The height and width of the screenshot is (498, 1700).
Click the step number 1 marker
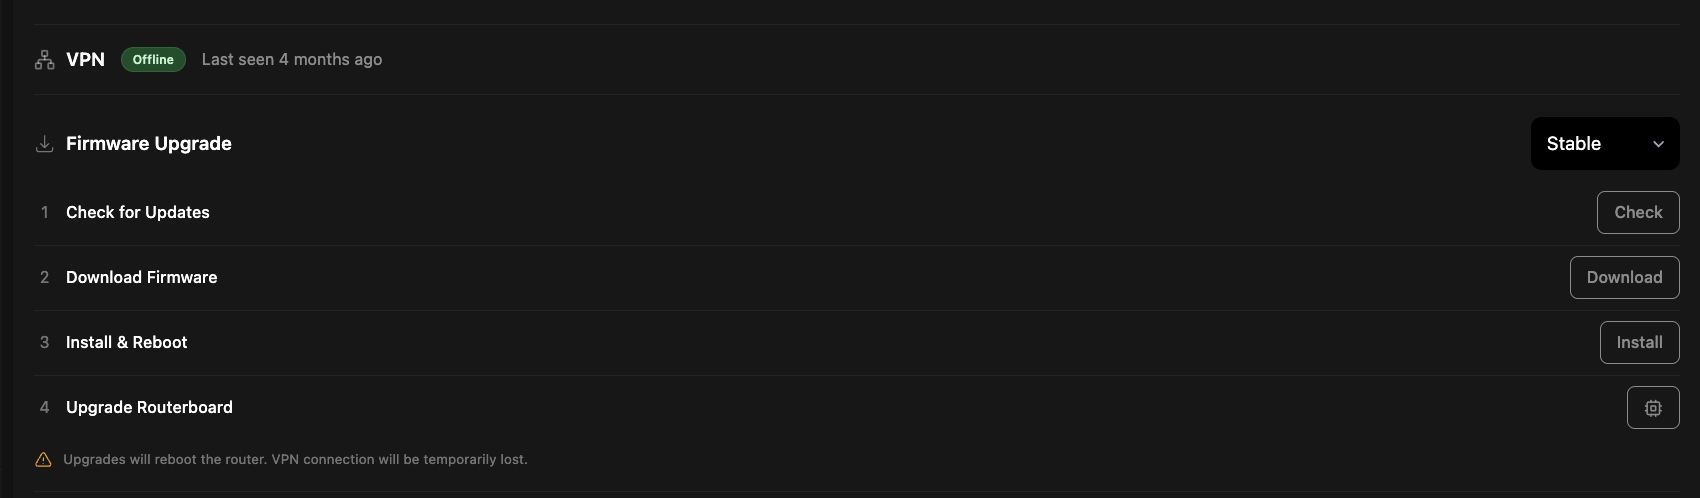tap(45, 213)
